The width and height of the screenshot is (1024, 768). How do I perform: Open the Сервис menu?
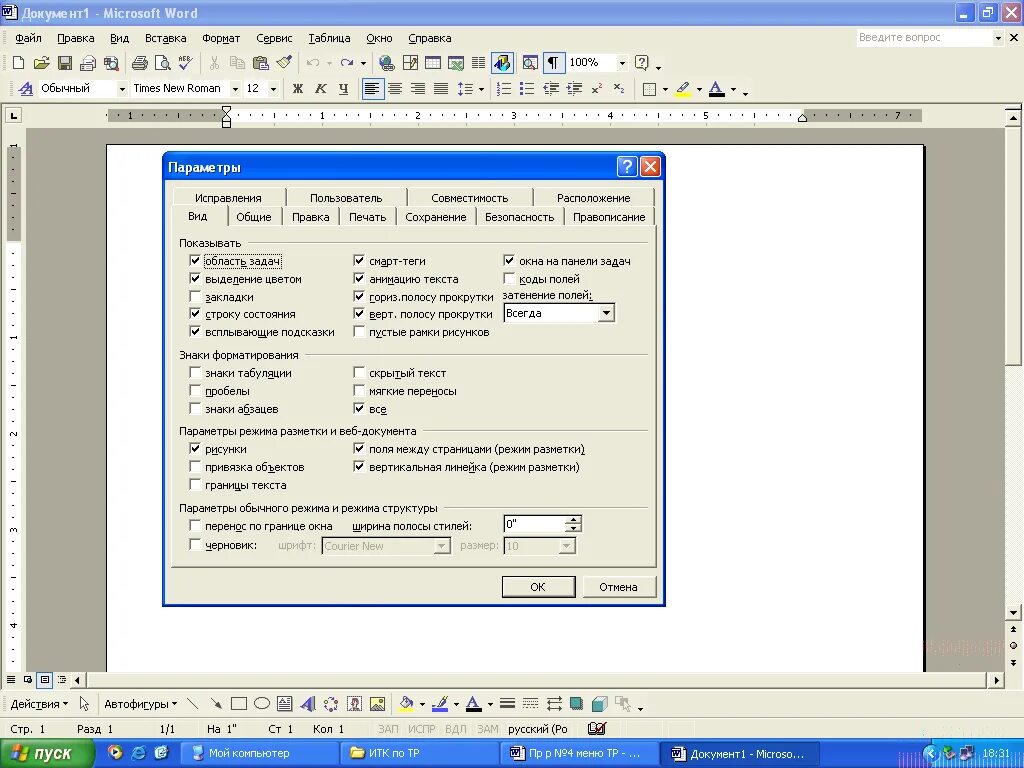(274, 38)
